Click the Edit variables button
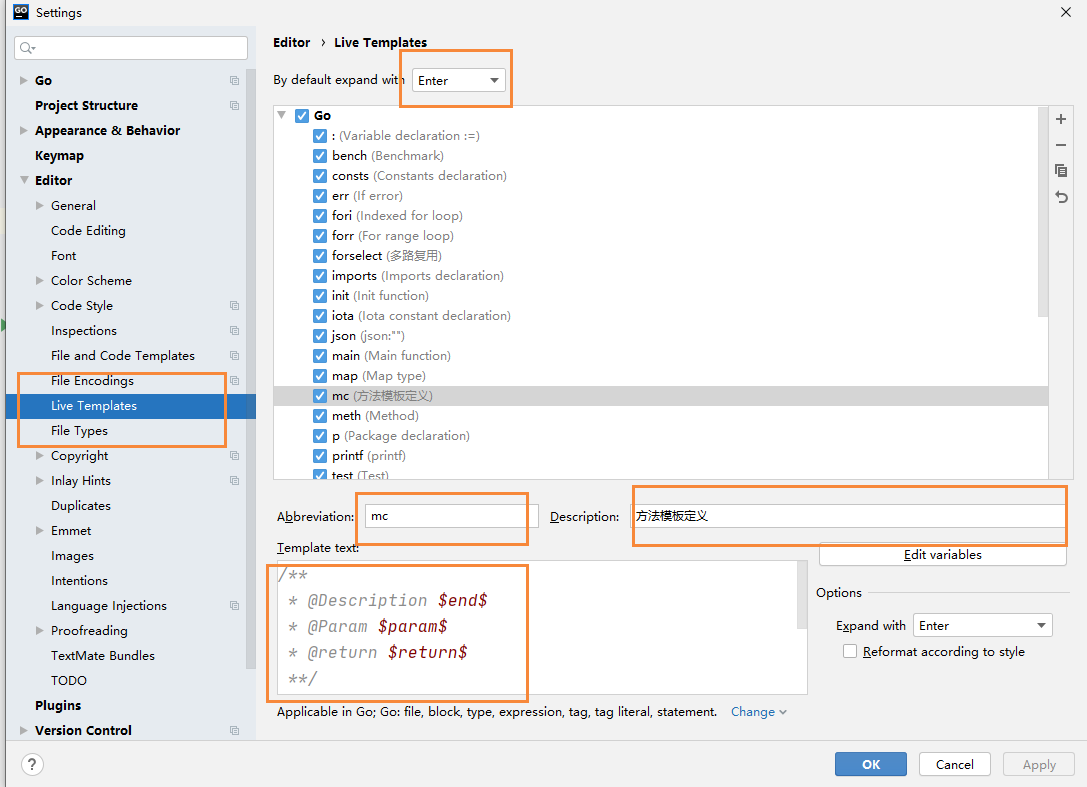The width and height of the screenshot is (1087, 787). coord(942,555)
